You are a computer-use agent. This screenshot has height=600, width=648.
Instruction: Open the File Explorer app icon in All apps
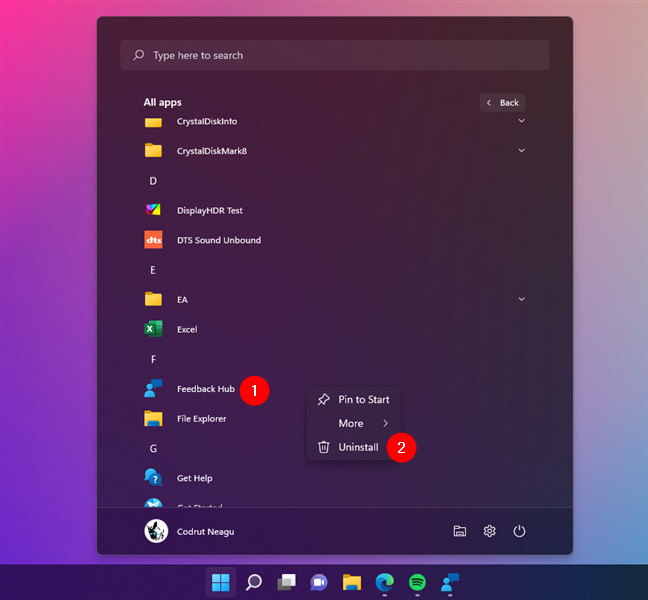[153, 418]
